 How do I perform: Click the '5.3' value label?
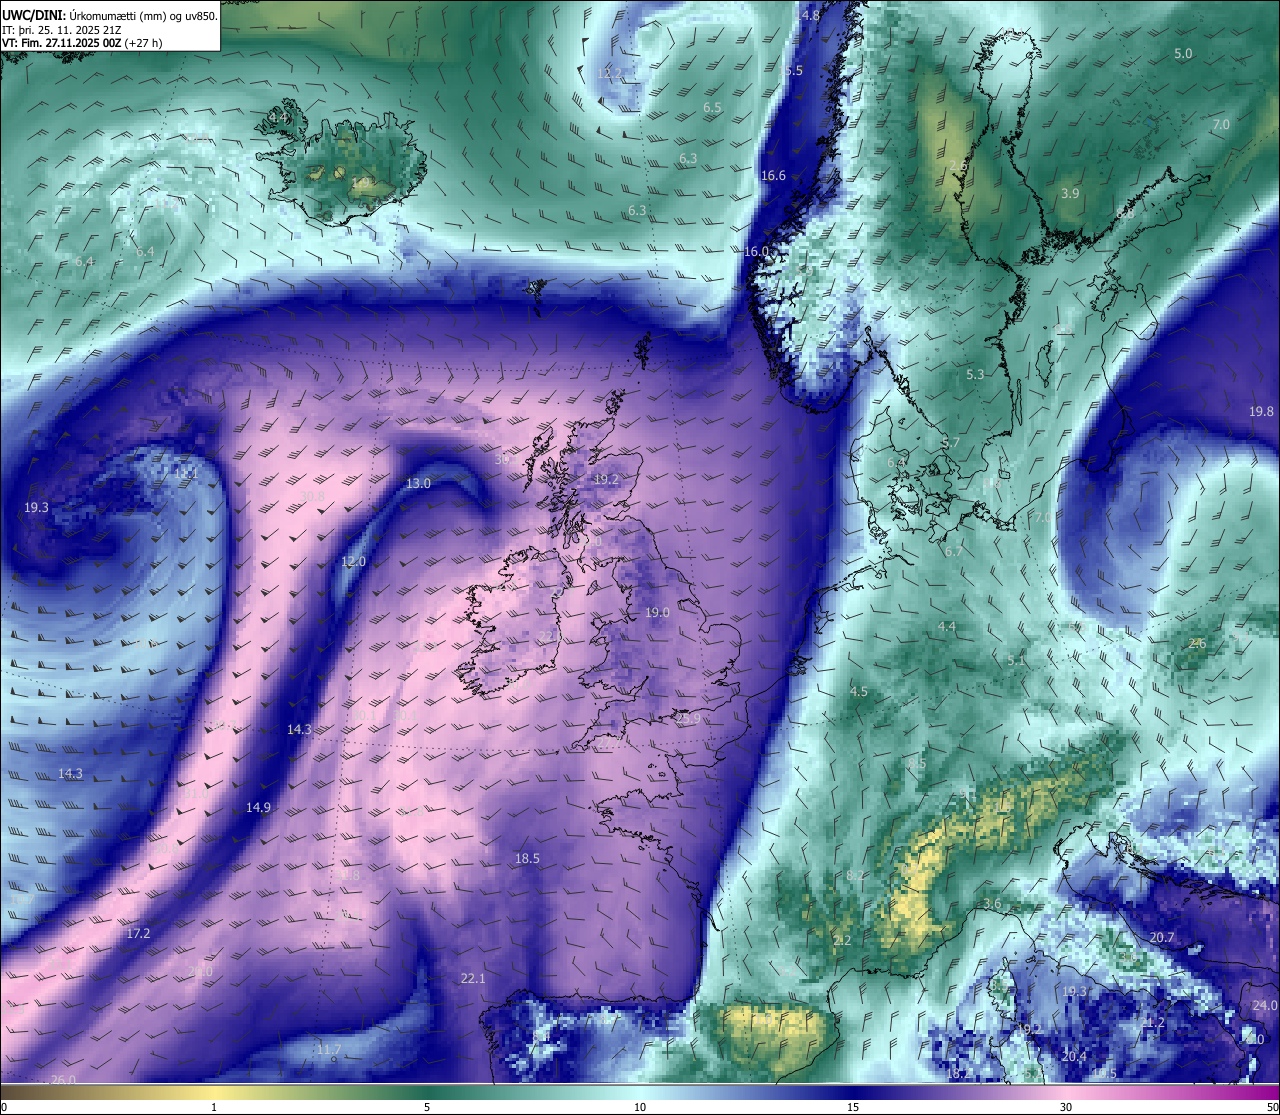(975, 374)
